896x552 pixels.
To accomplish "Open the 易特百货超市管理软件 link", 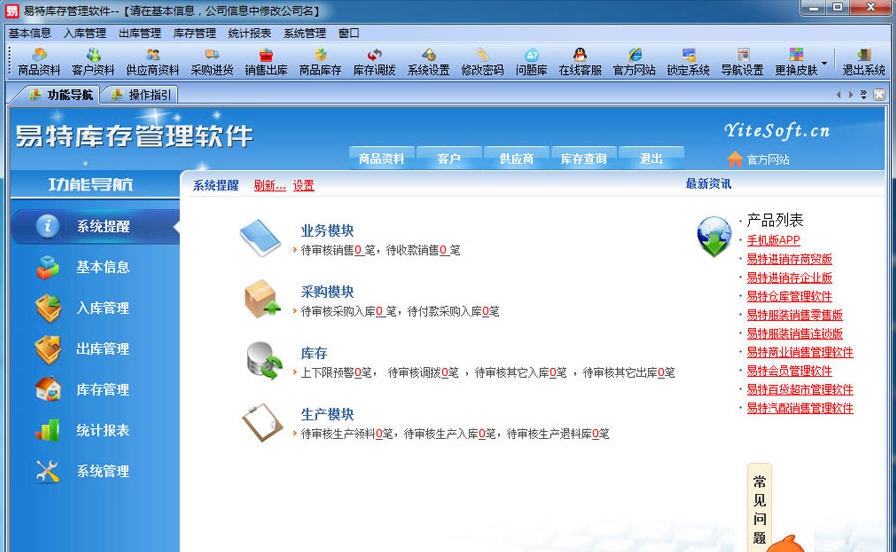I will pos(800,390).
